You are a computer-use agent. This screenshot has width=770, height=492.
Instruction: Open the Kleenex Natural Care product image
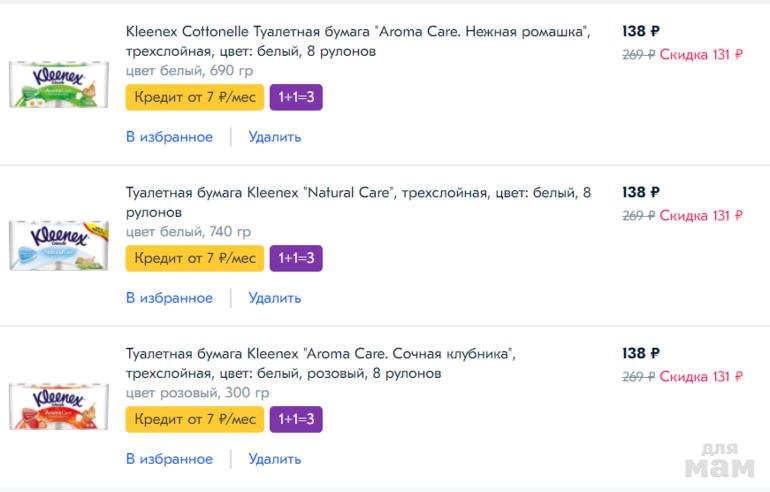coord(59,245)
